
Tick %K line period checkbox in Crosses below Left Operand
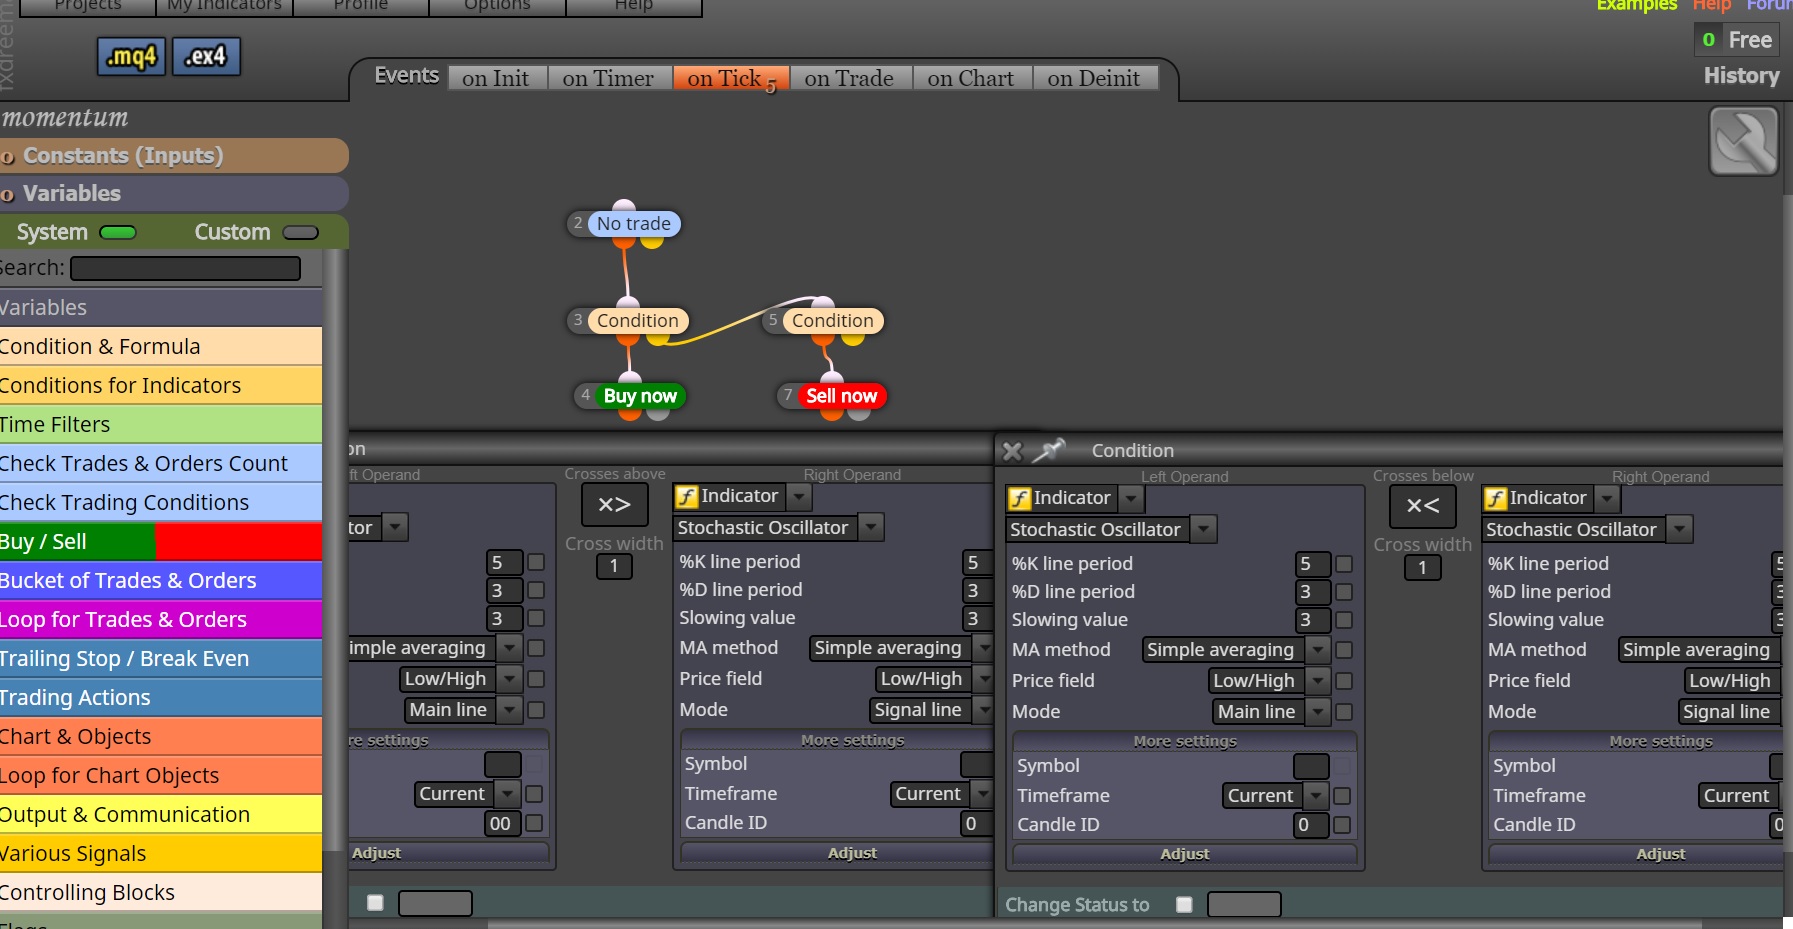click(x=1344, y=564)
